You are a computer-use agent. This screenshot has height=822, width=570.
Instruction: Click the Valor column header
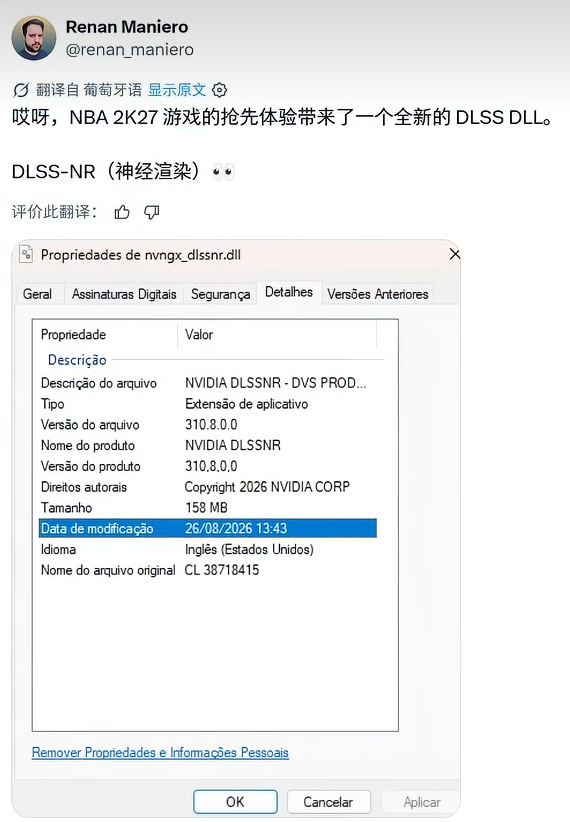pyautogui.click(x=277, y=334)
